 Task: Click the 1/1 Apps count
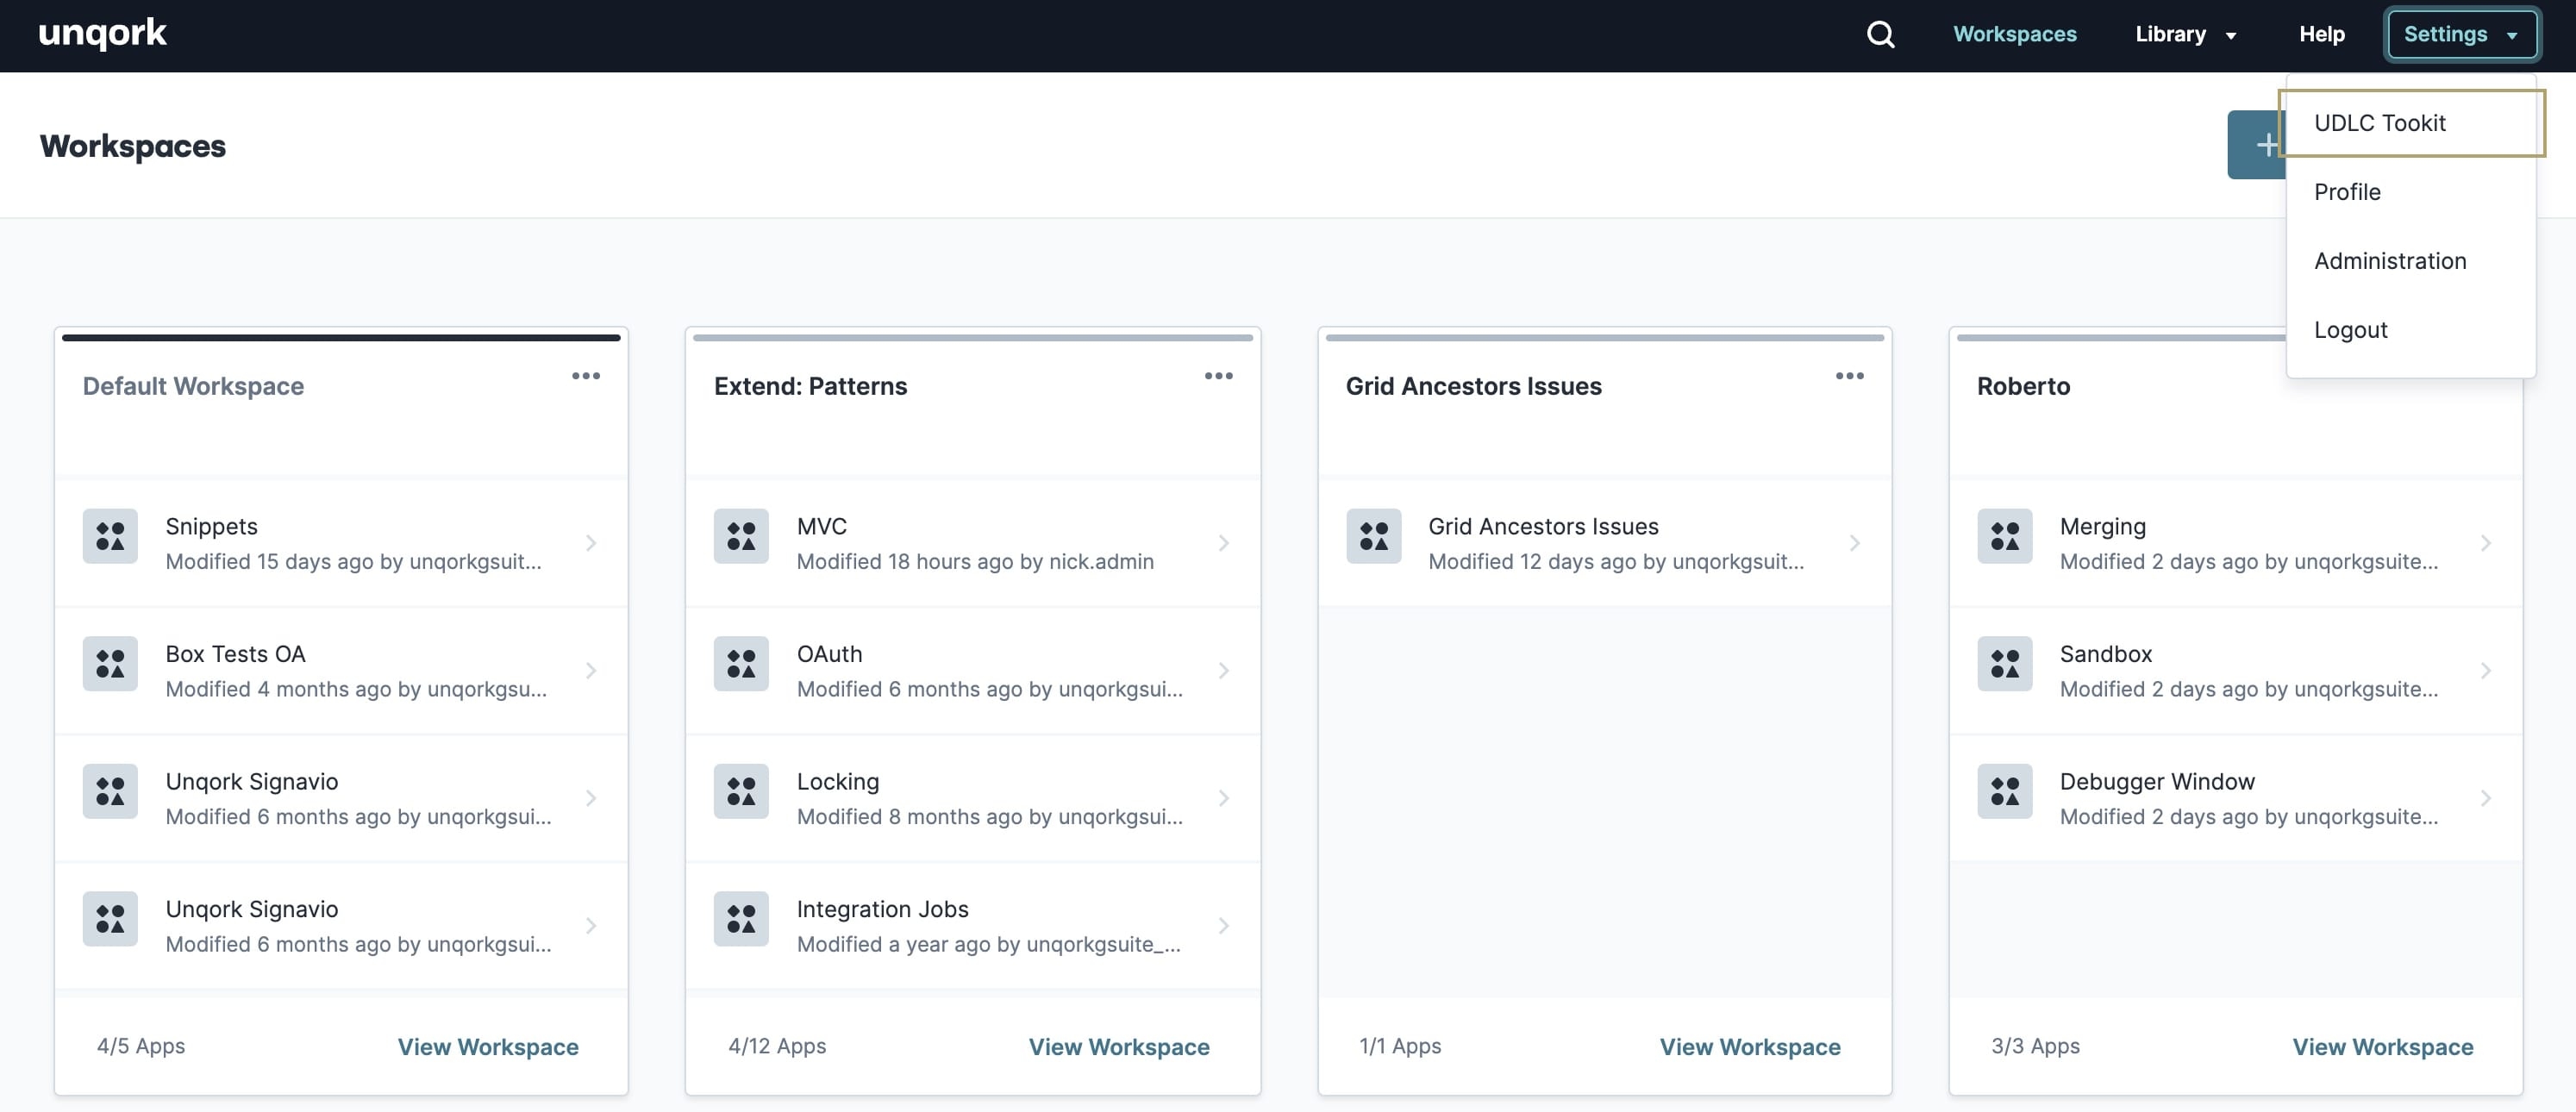click(1400, 1046)
